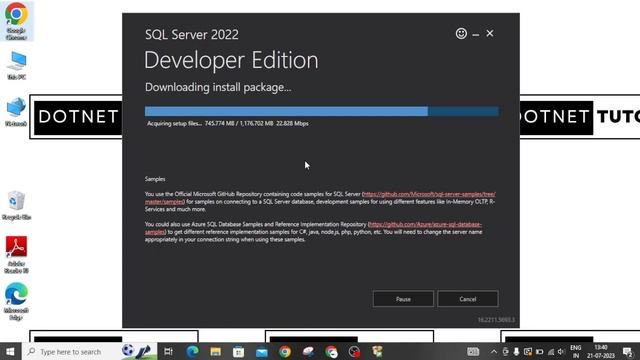
Task: Open touch keyboard tray icon
Action: tap(473, 351)
